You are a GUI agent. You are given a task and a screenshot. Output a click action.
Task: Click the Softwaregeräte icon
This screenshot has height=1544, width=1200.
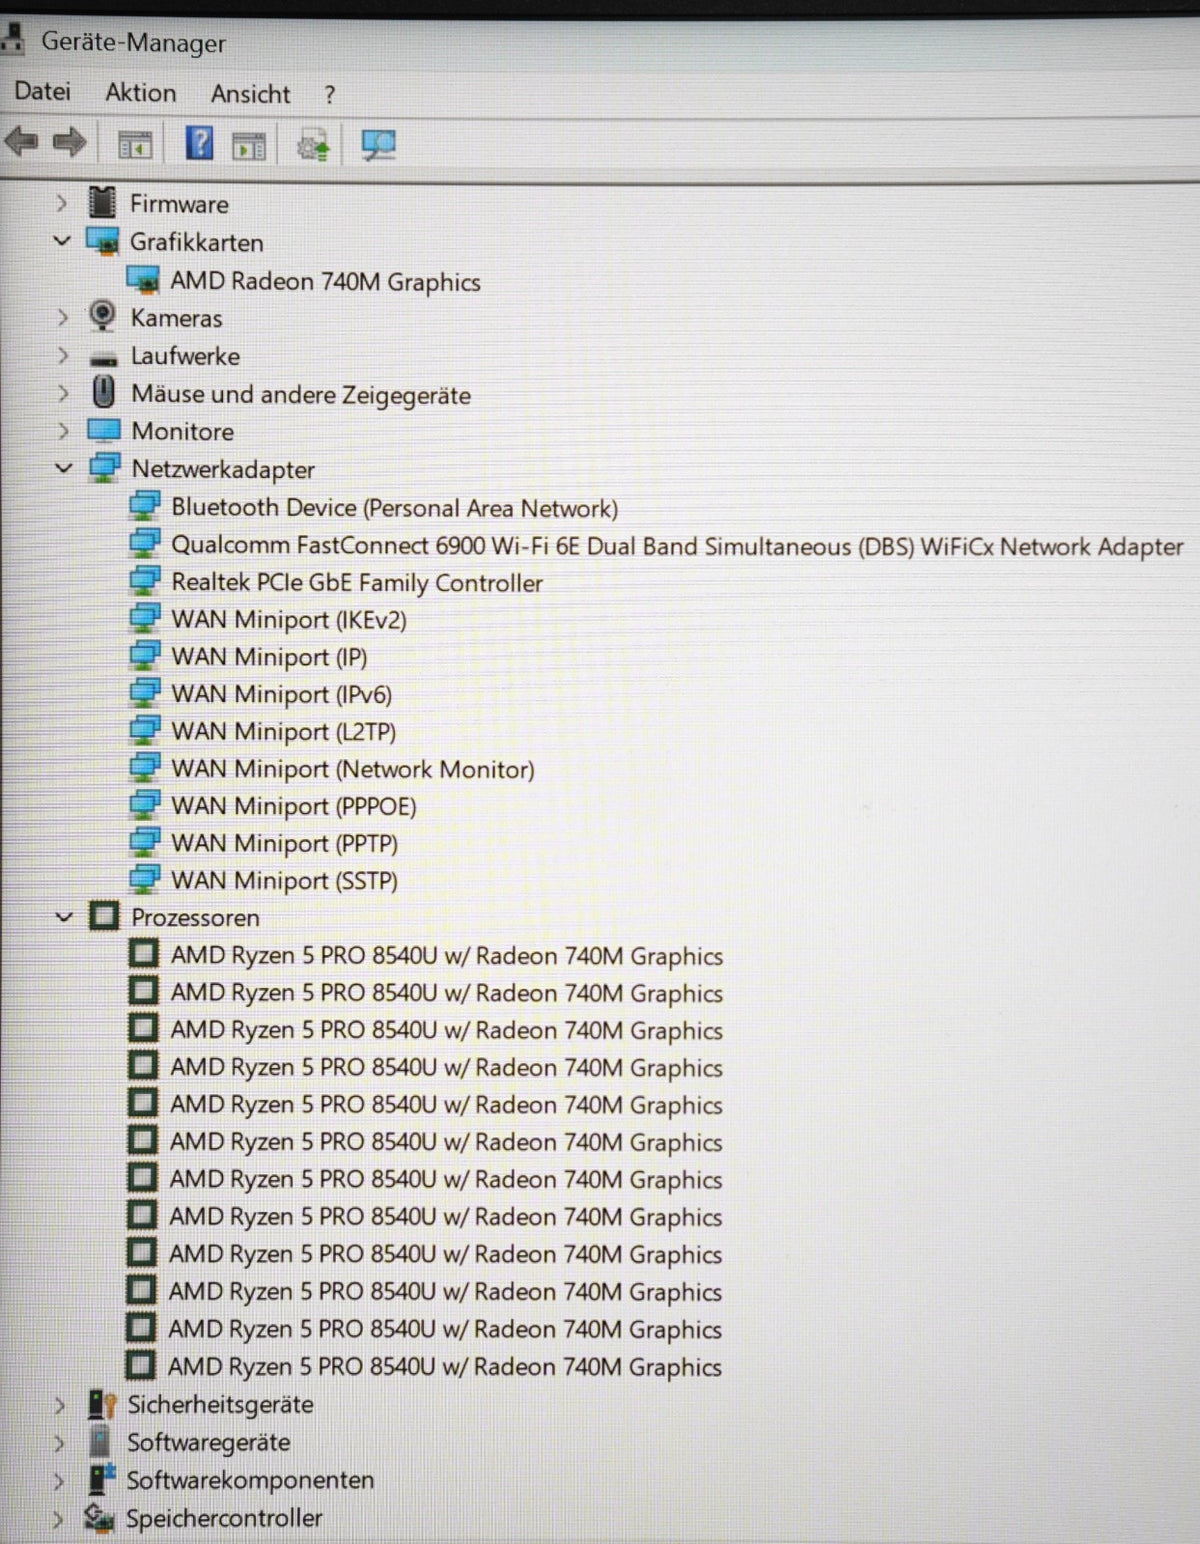coord(100,1442)
